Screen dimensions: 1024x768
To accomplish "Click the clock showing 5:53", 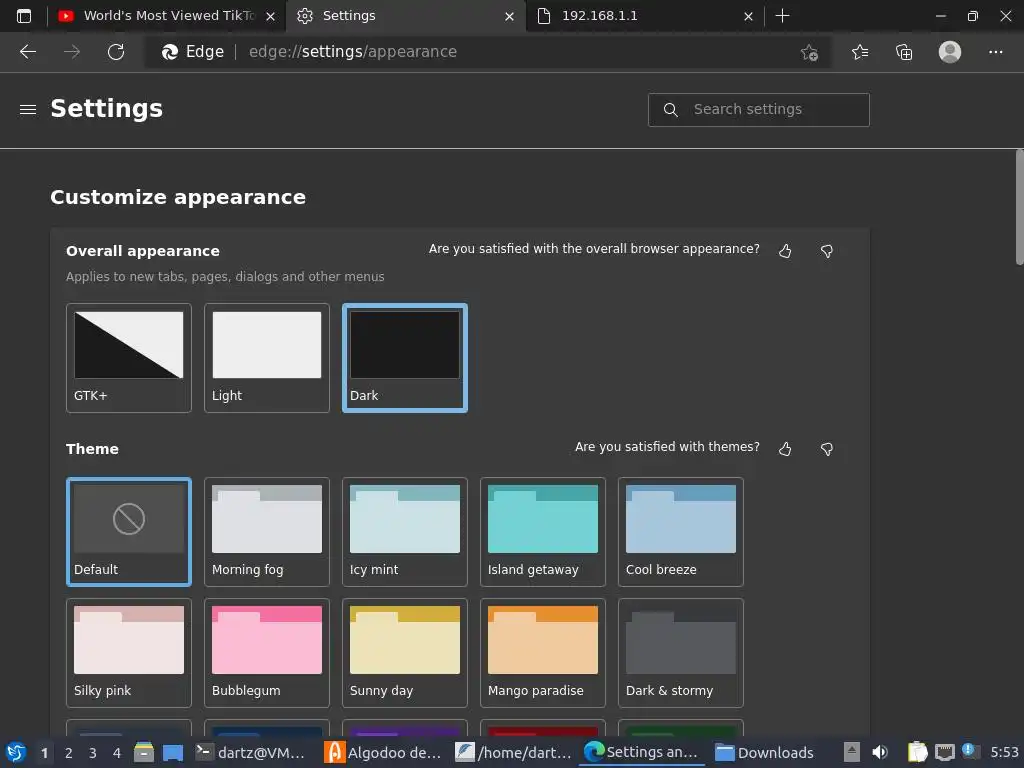I will [x=1004, y=752].
